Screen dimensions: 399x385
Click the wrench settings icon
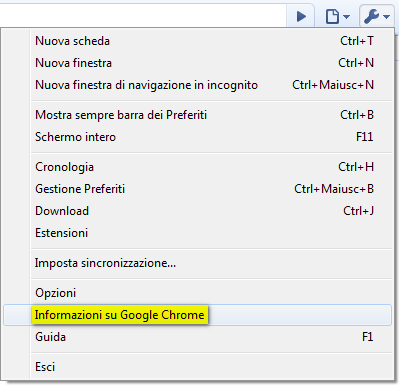coord(371,16)
